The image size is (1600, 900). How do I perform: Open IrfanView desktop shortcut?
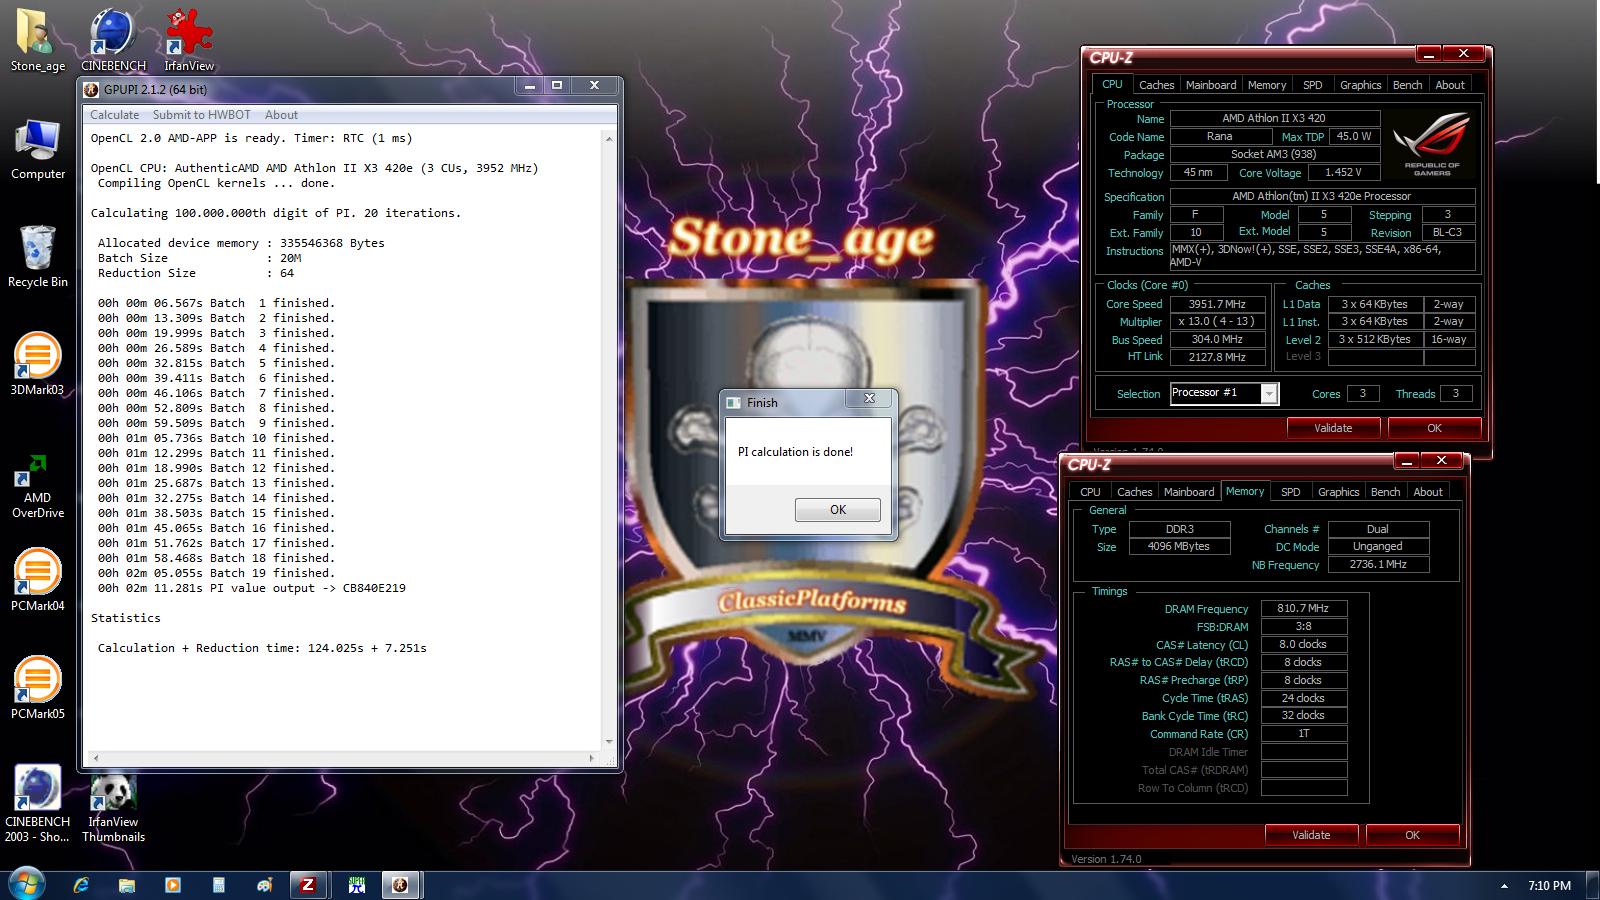click(189, 40)
